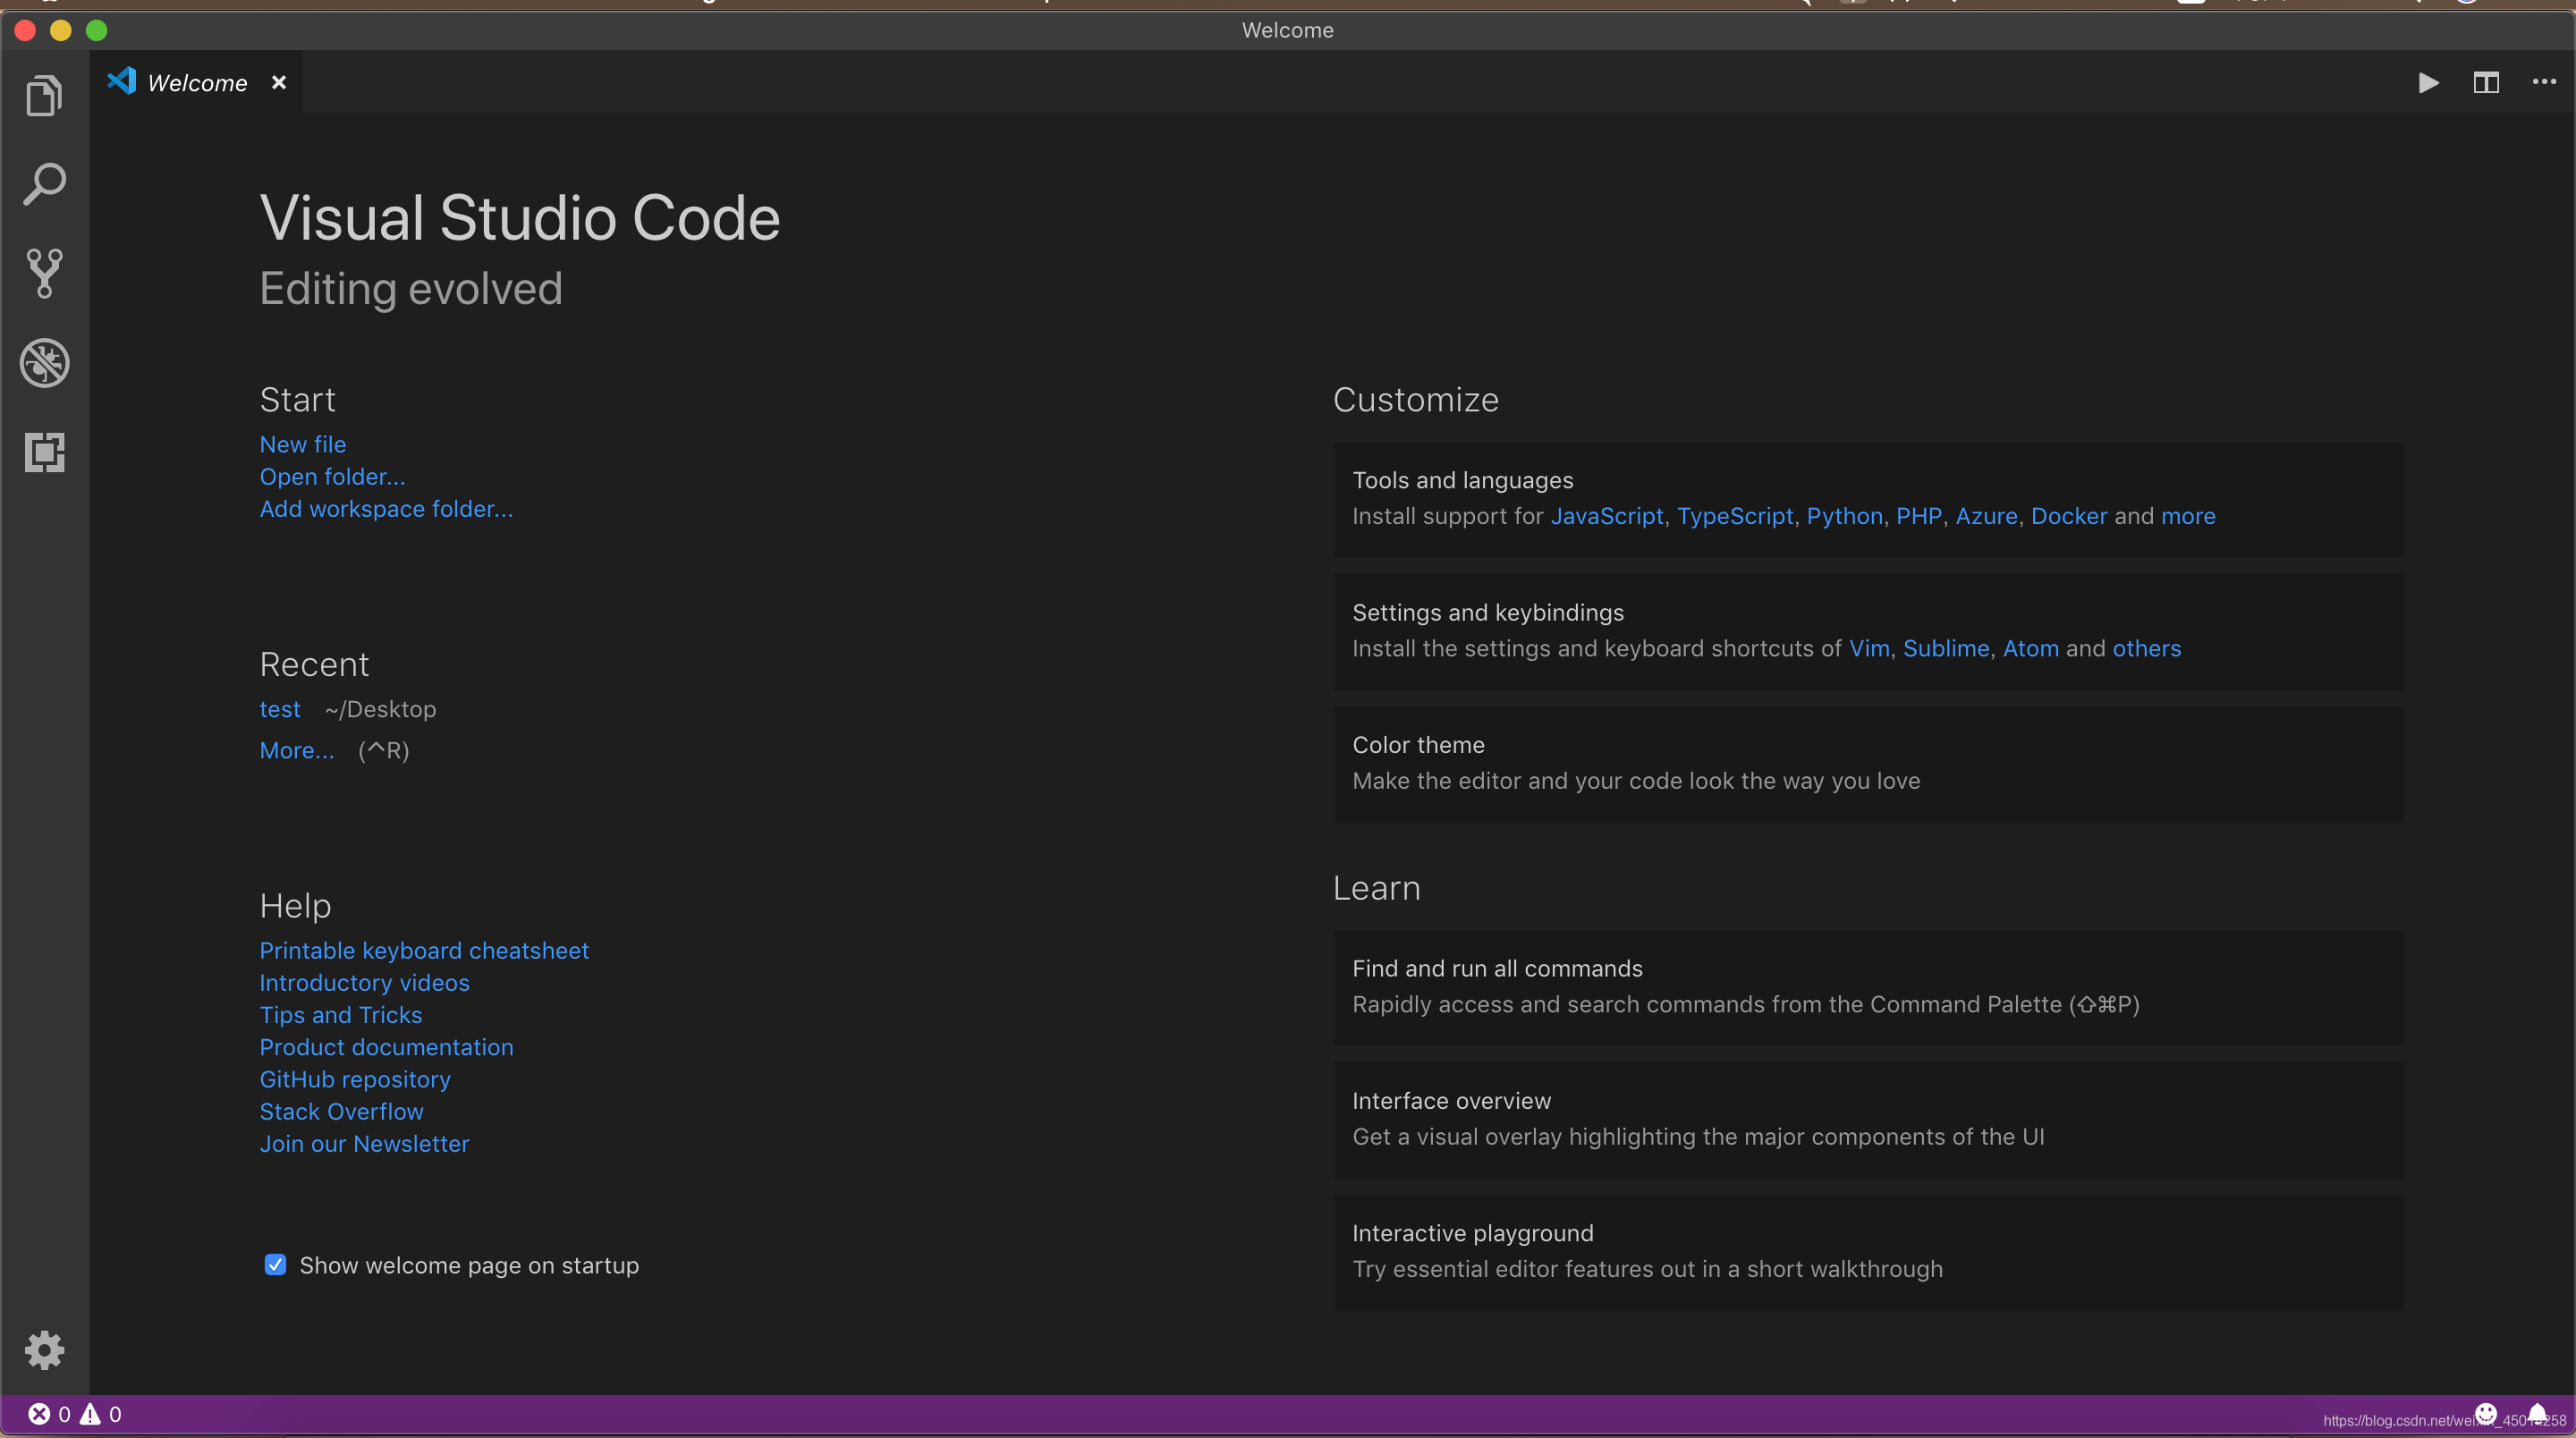Expand recent list with More... link
The width and height of the screenshot is (2576, 1438).
pos(297,750)
